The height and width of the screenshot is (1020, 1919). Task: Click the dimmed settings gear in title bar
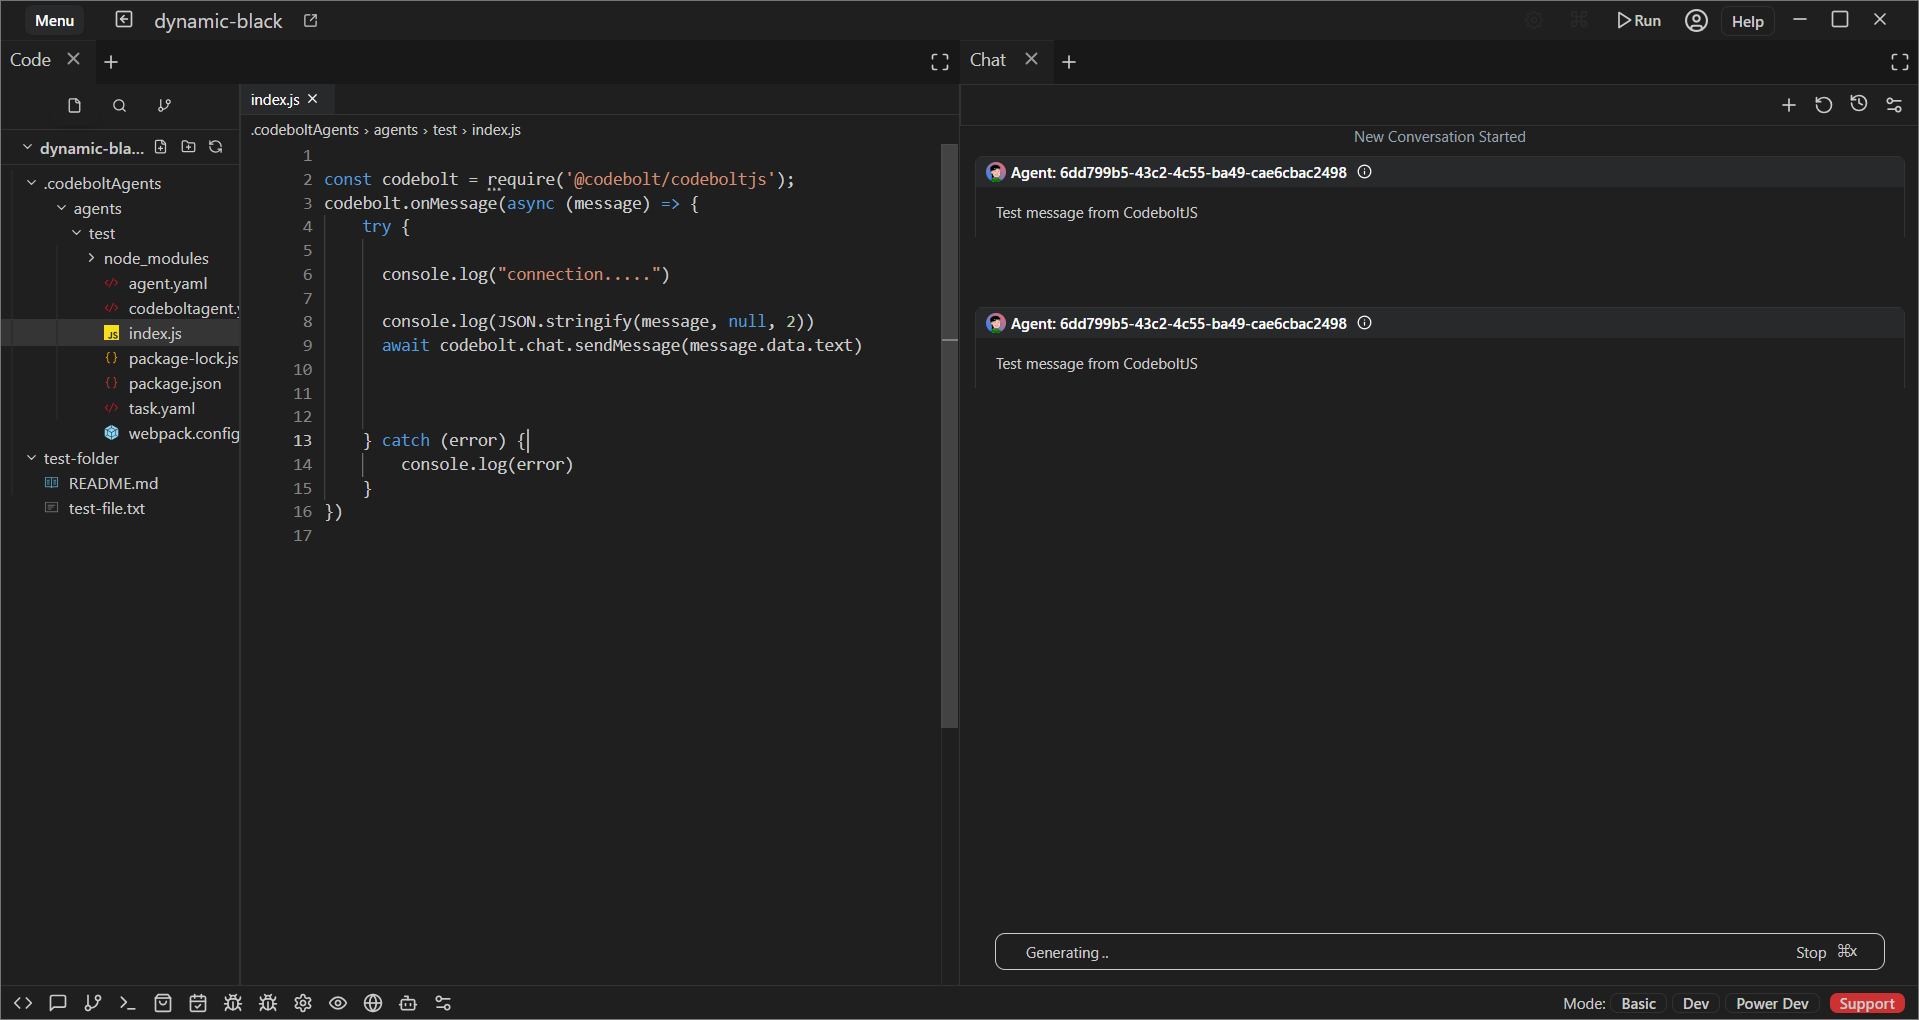point(1534,20)
